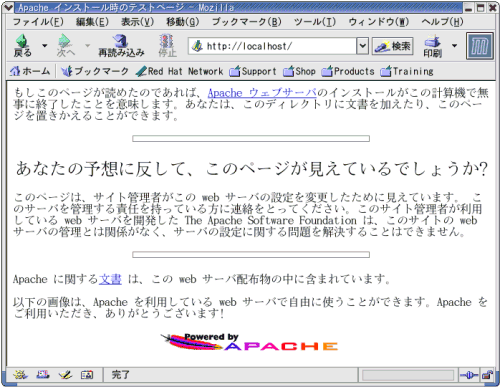Image resolution: width=500 pixels, height=387 pixels.
Task: Open the Shop bookmark folder
Action: coord(299,71)
